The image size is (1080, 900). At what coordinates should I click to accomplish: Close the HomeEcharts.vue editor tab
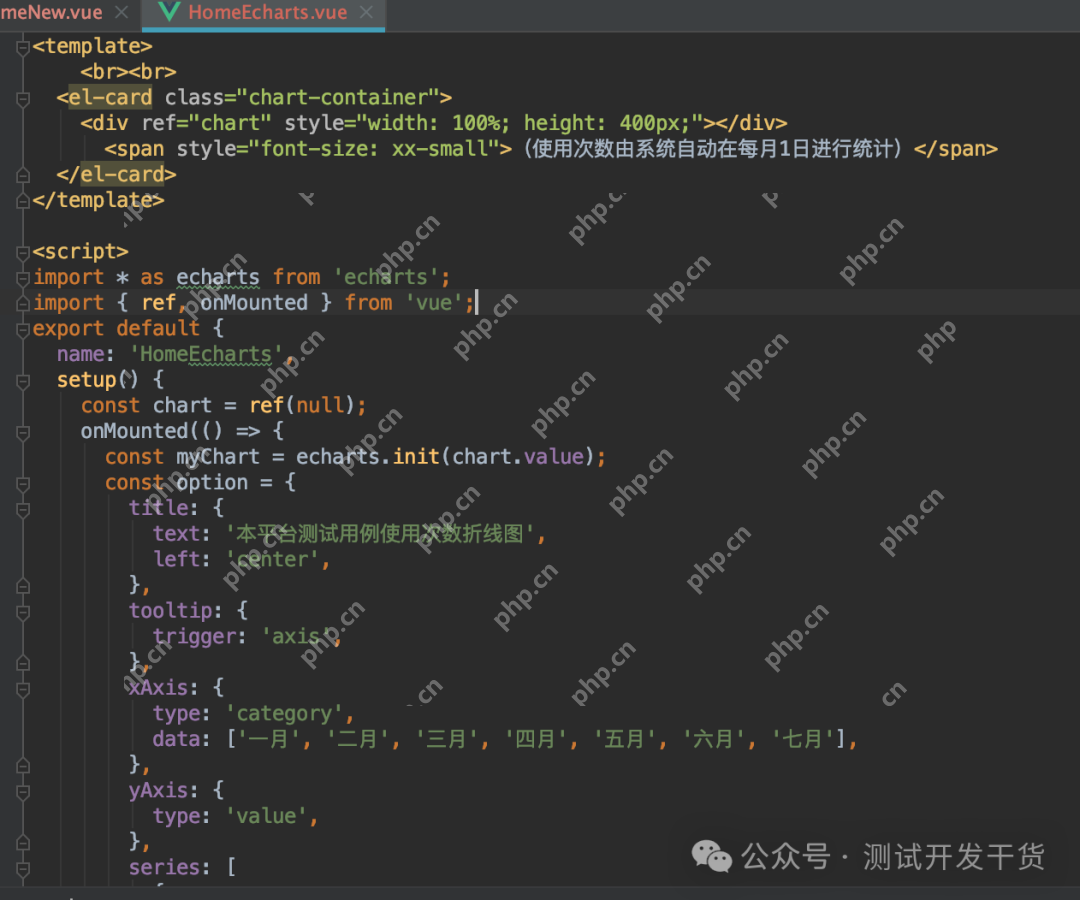366,13
